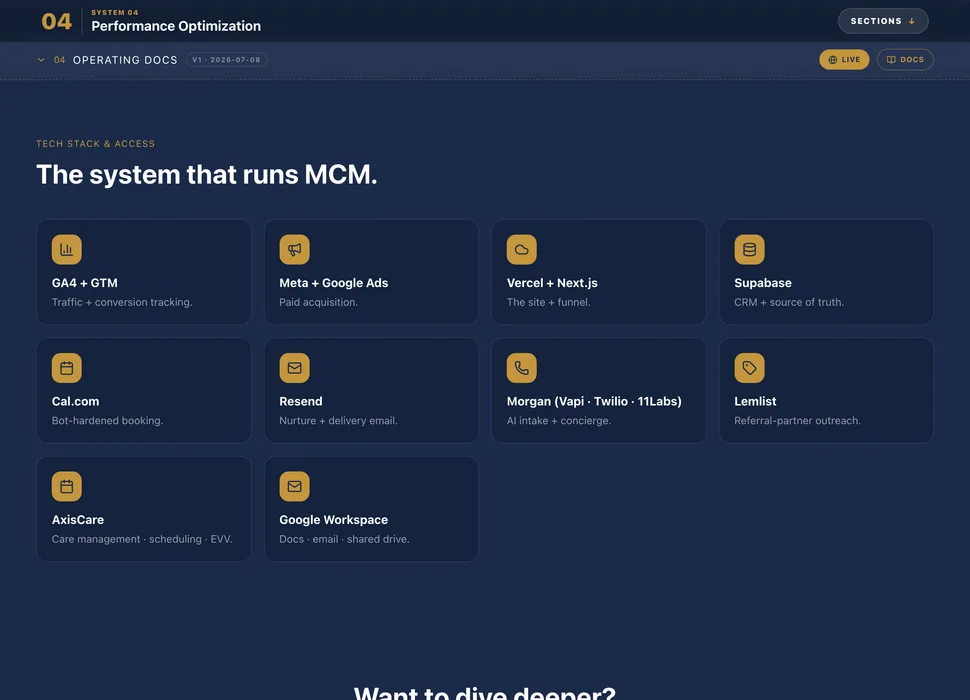Select the Vercel + Next.js card title
The width and height of the screenshot is (970, 700).
pos(552,283)
